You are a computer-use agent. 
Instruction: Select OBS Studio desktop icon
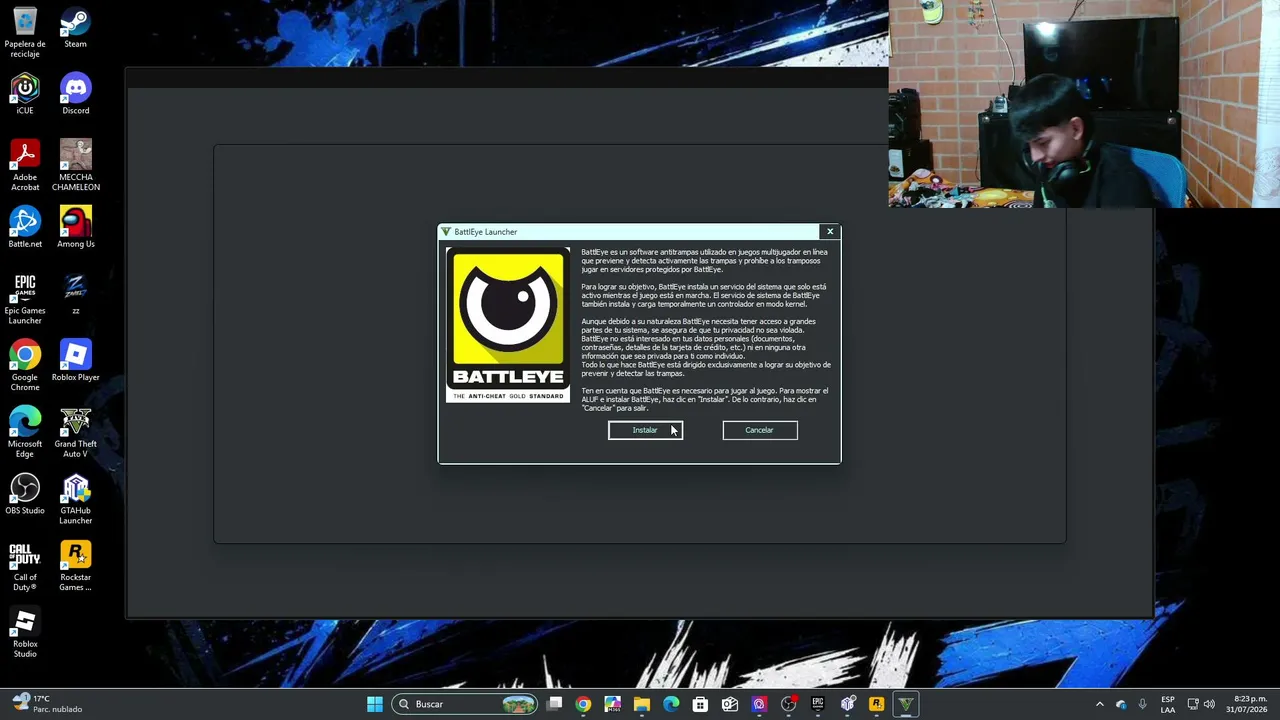click(25, 495)
